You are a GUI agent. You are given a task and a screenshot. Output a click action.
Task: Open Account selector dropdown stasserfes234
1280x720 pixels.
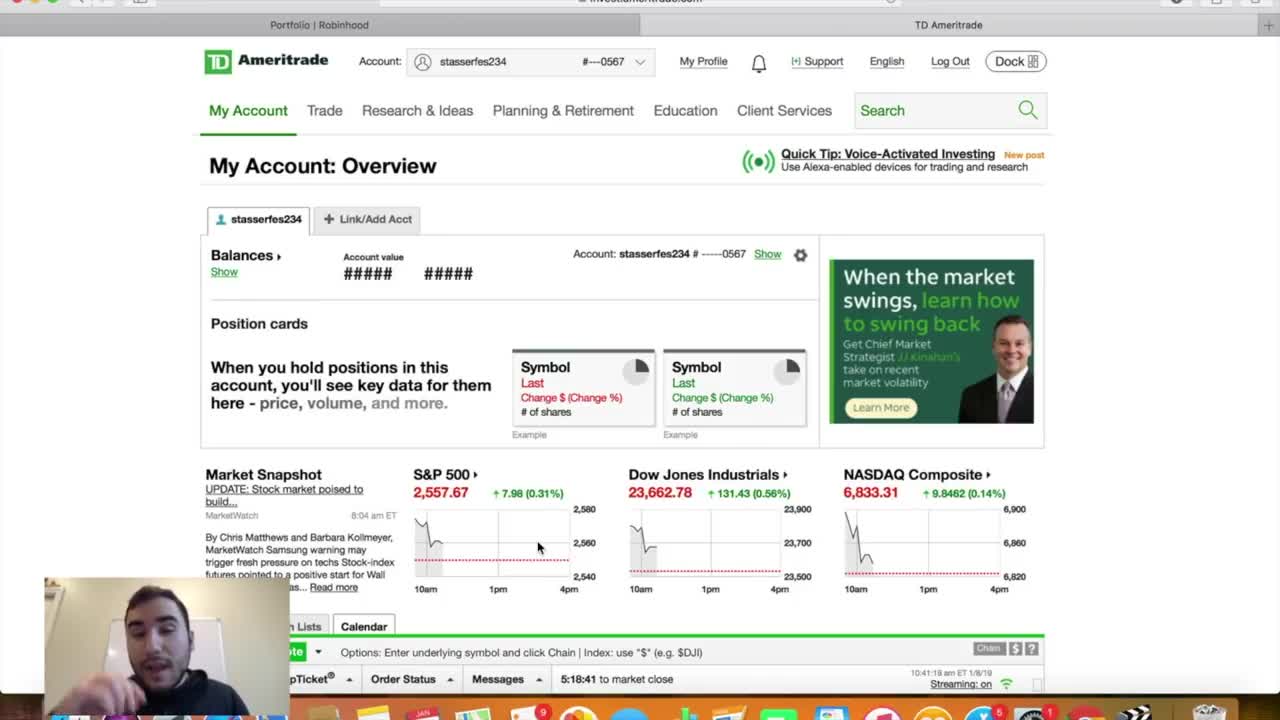531,62
